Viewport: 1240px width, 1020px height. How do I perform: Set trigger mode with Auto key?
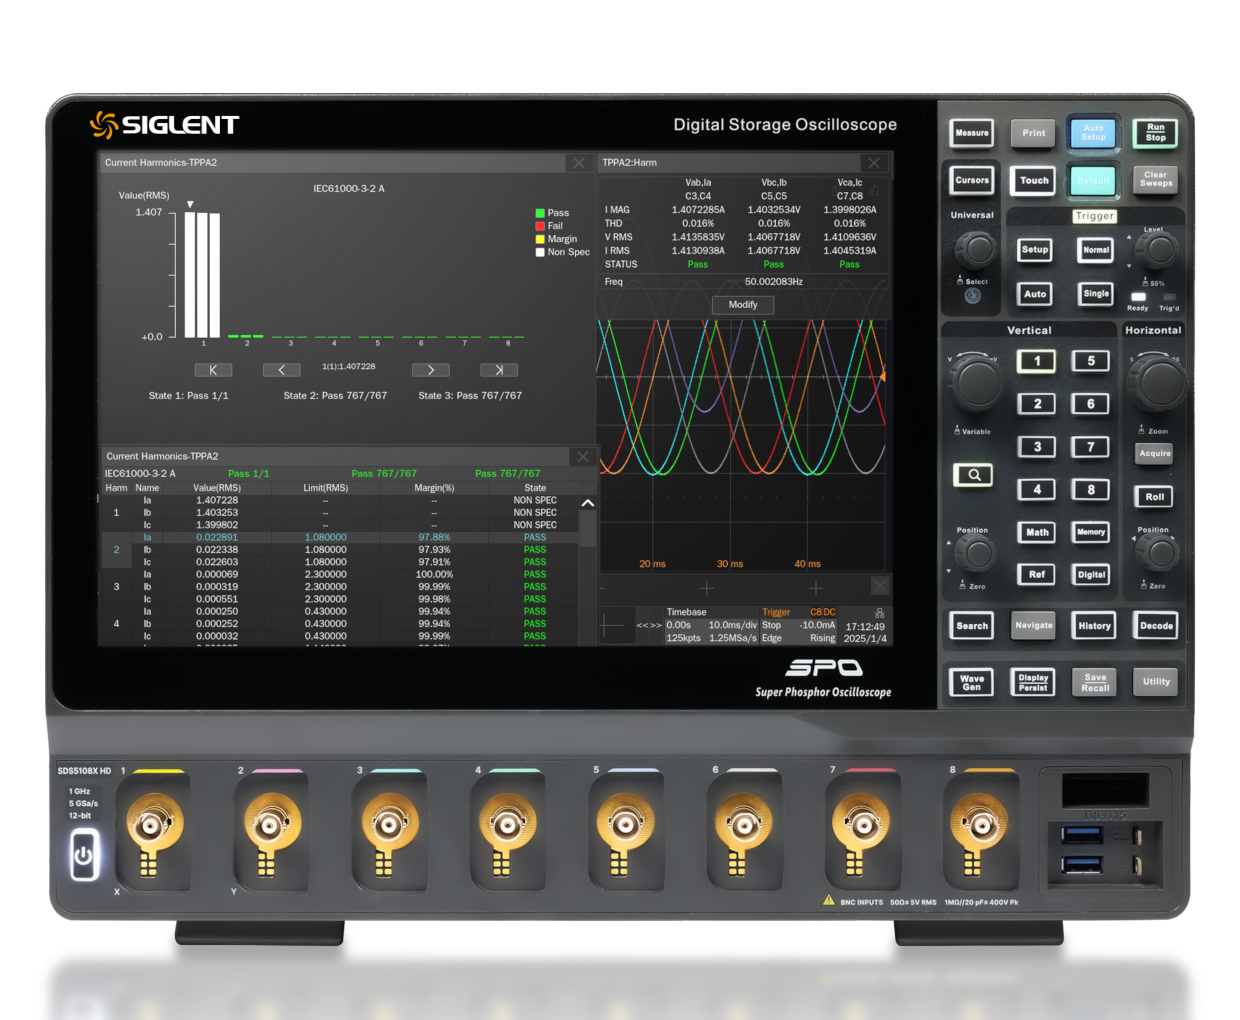(1035, 294)
